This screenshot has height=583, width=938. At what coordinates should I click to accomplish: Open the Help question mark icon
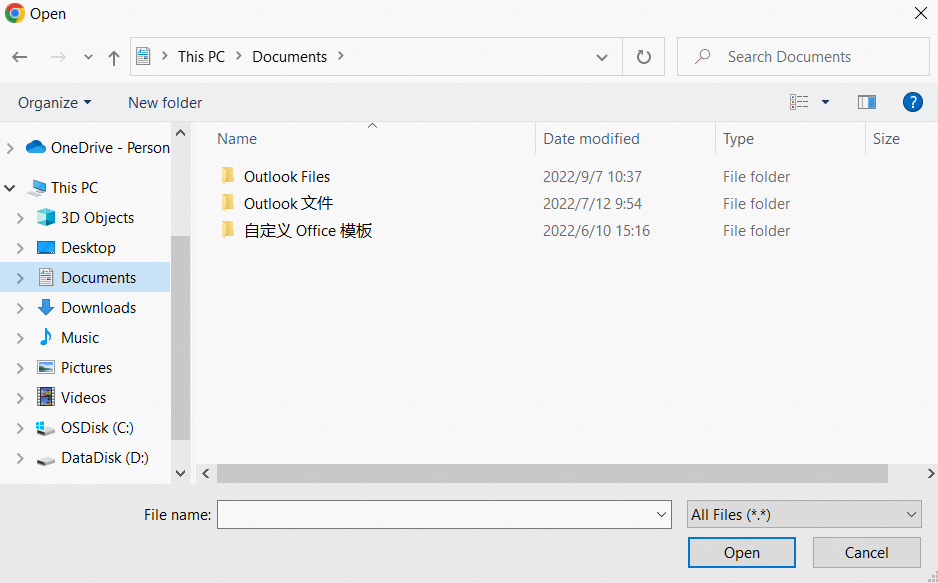coord(912,102)
